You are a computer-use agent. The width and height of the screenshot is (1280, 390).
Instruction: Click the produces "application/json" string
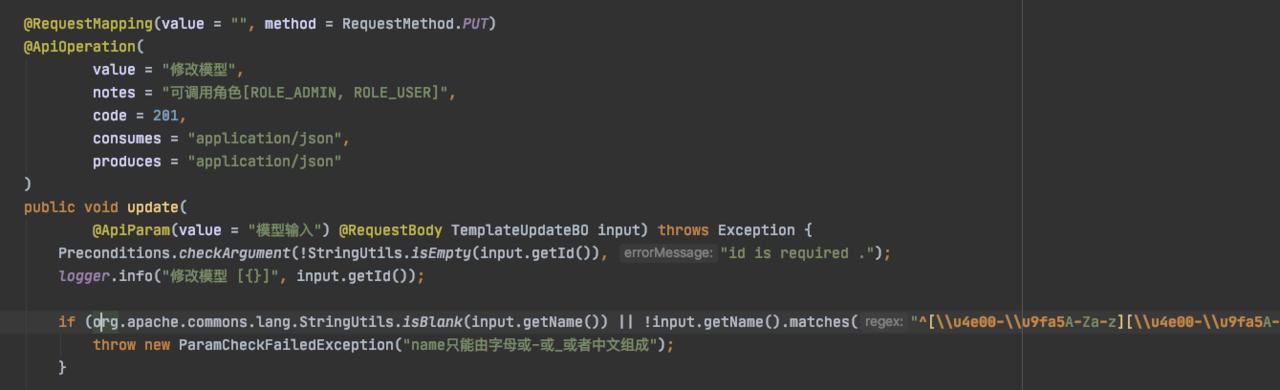pyautogui.click(x=265, y=161)
